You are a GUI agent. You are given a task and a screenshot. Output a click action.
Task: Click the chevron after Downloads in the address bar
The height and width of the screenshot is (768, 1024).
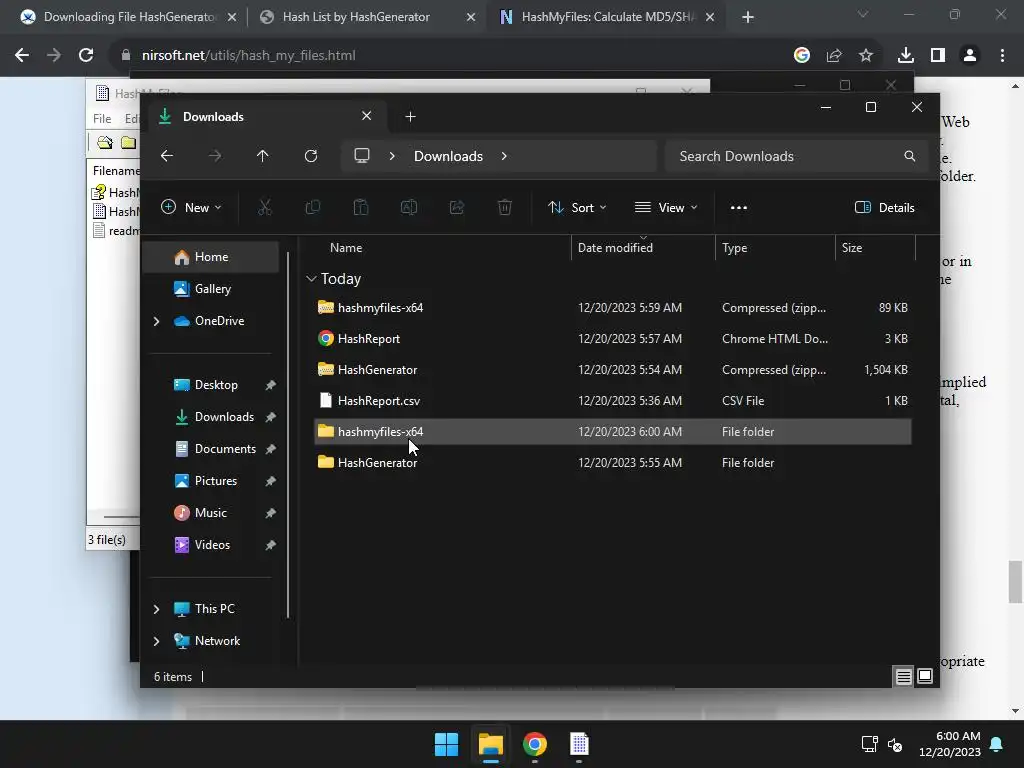(x=504, y=156)
